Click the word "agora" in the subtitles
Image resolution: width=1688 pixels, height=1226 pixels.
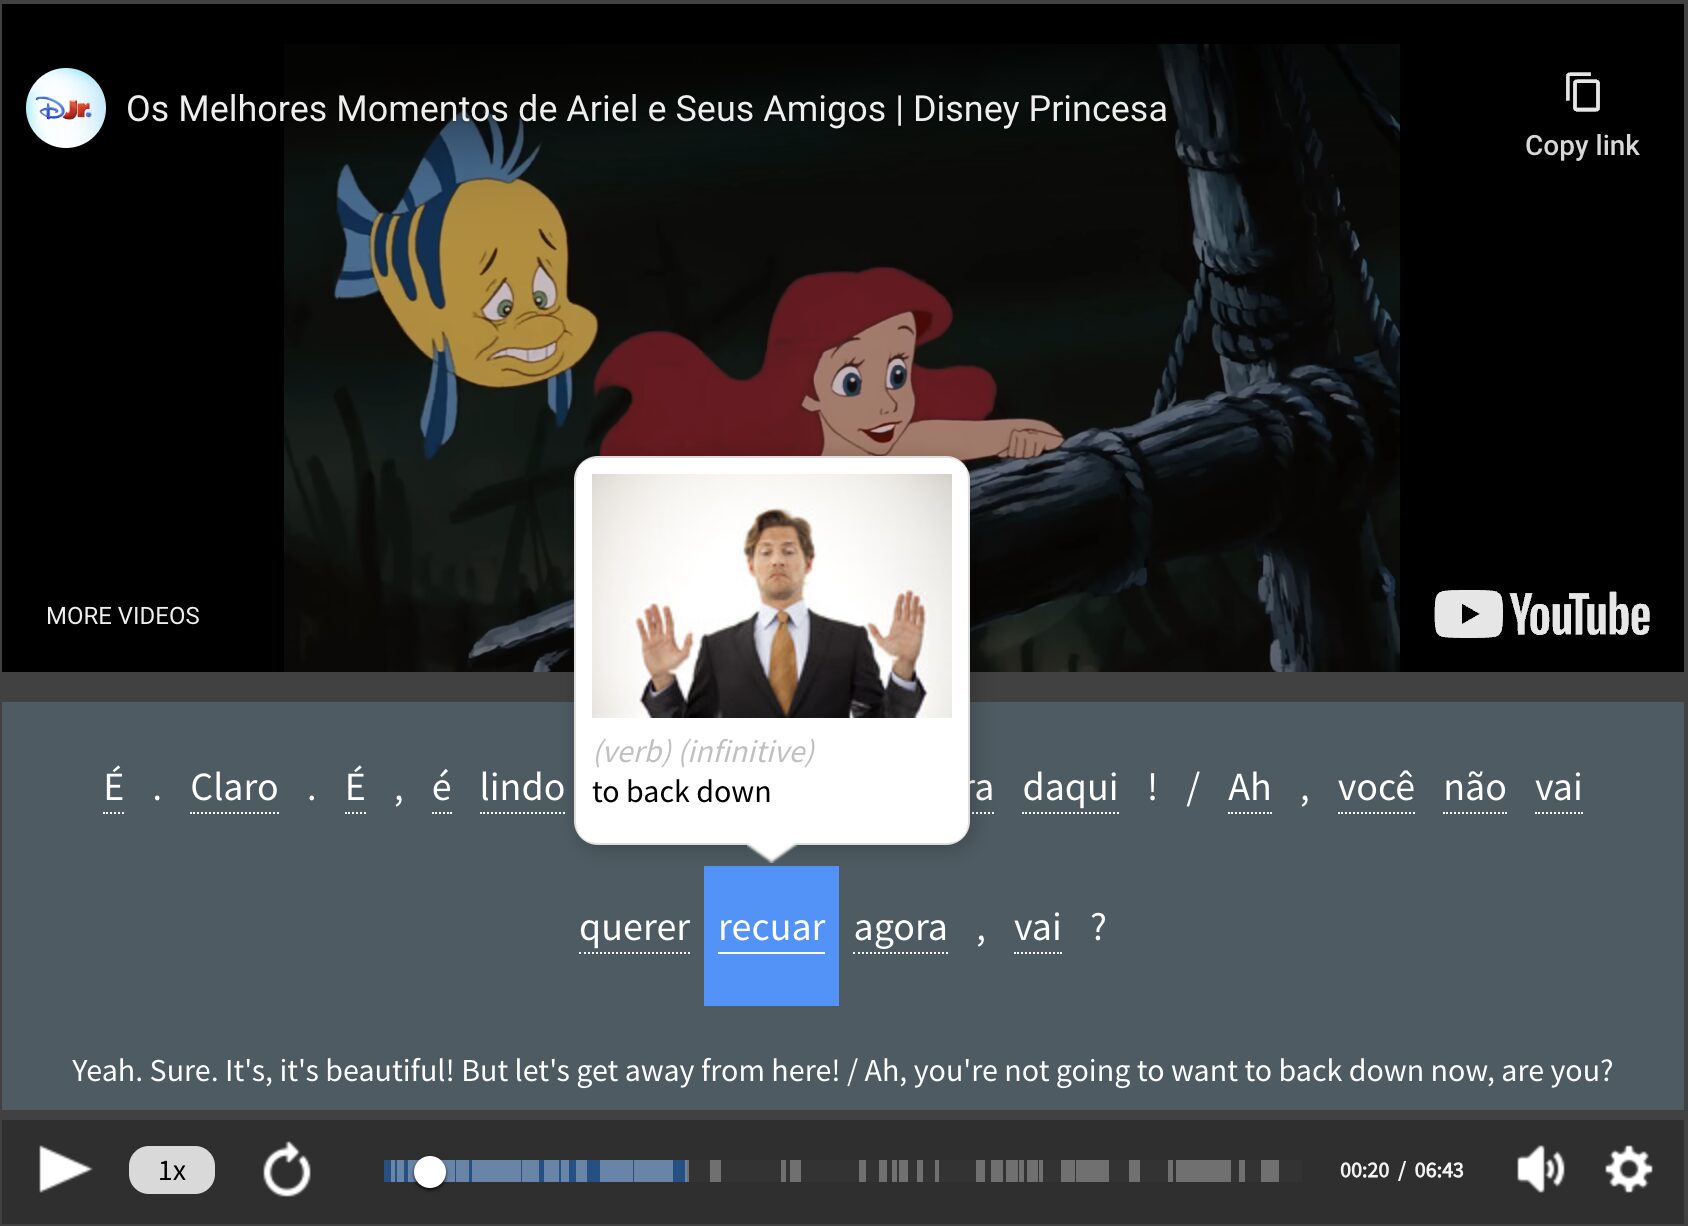pyautogui.click(x=900, y=929)
